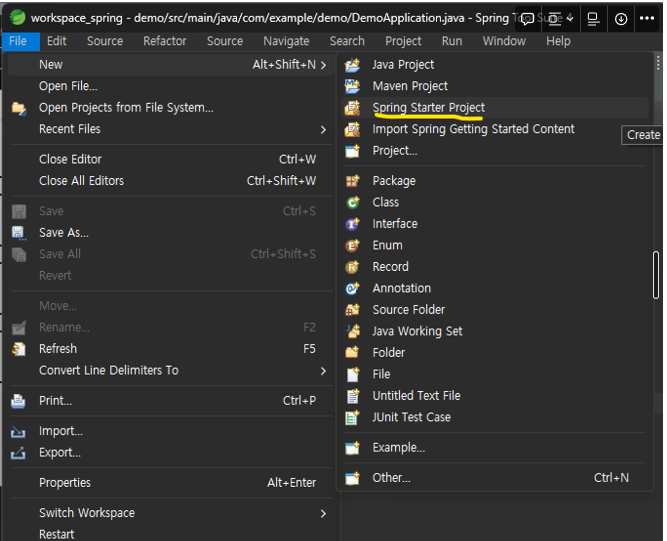Click the Untitled Text File icon
Screen dimensions: 667x541
pos(352,396)
